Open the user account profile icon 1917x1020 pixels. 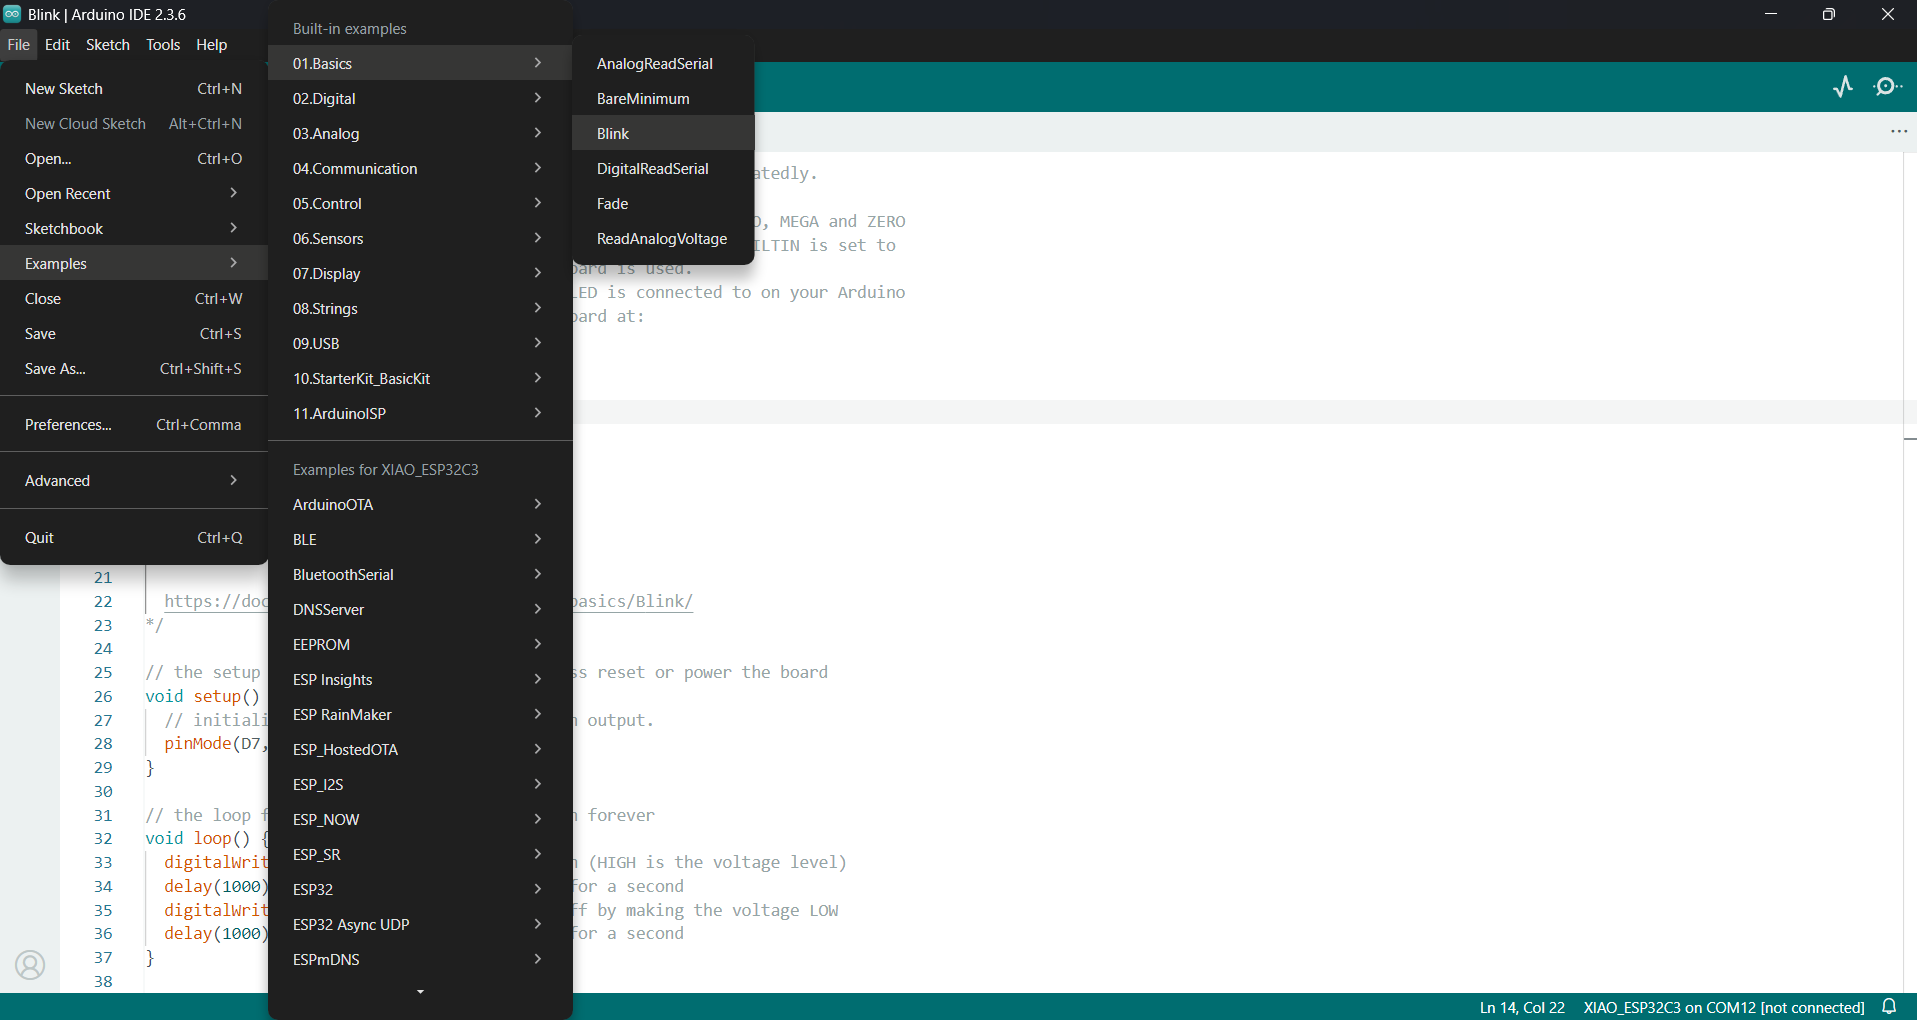[x=30, y=965]
